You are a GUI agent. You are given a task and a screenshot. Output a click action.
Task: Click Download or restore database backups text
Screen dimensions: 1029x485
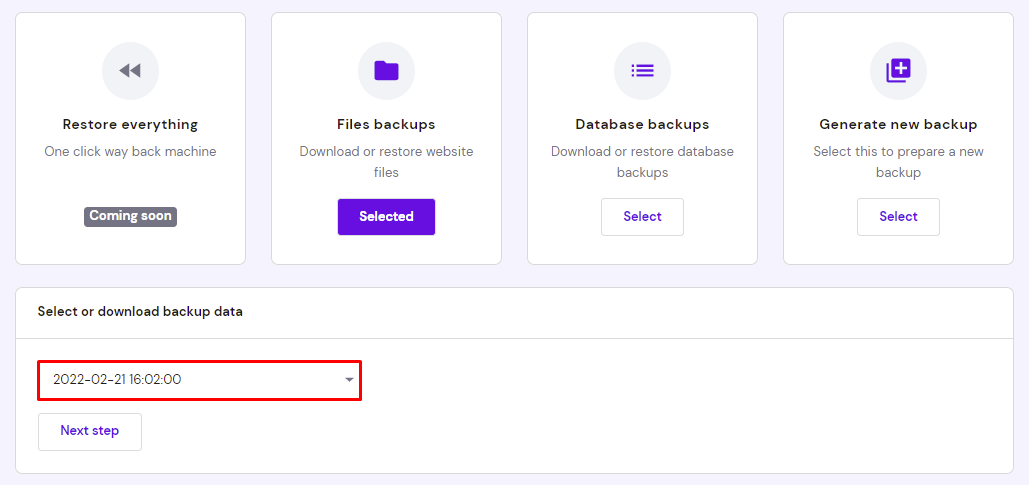[x=642, y=162]
